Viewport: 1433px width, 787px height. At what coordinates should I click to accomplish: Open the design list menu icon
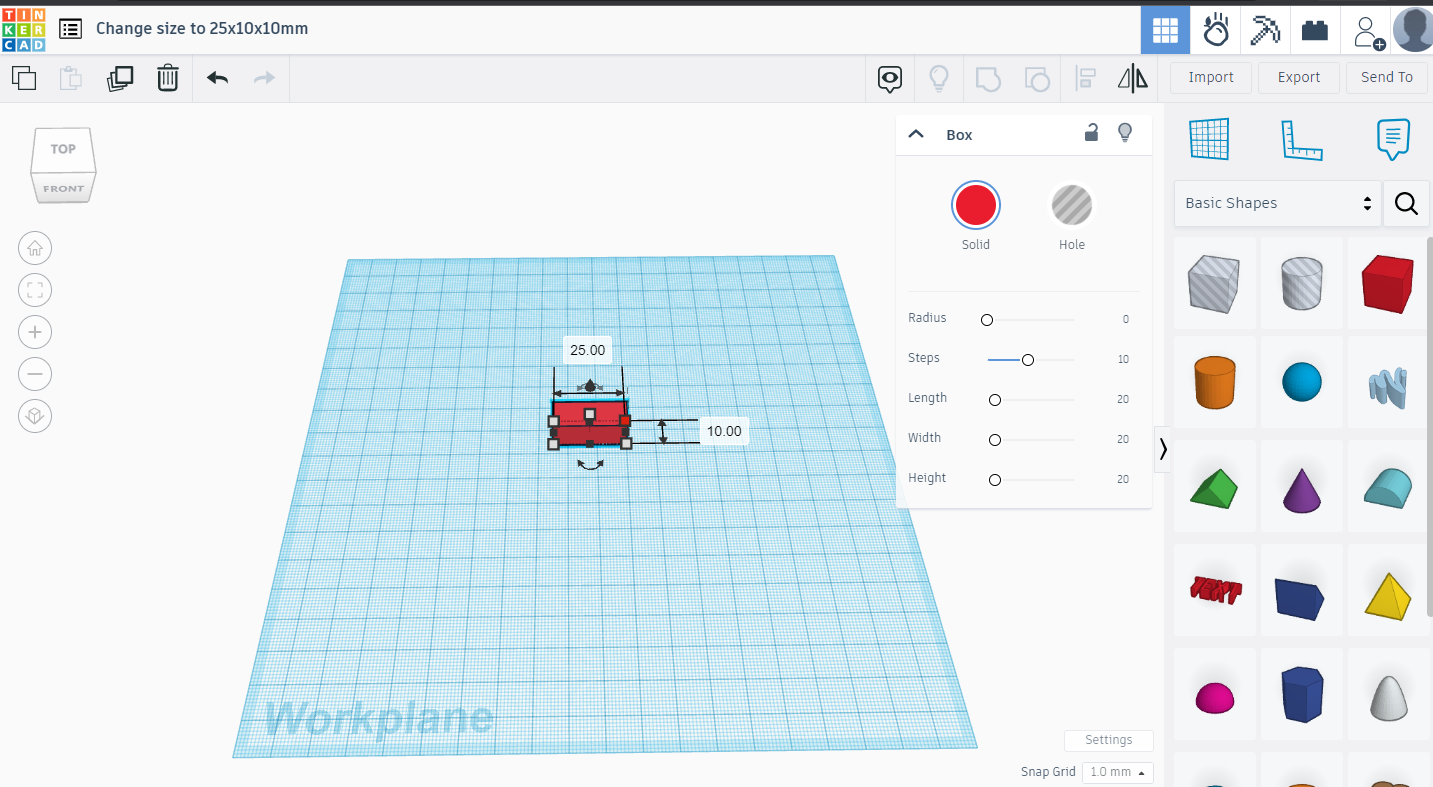tap(70, 29)
